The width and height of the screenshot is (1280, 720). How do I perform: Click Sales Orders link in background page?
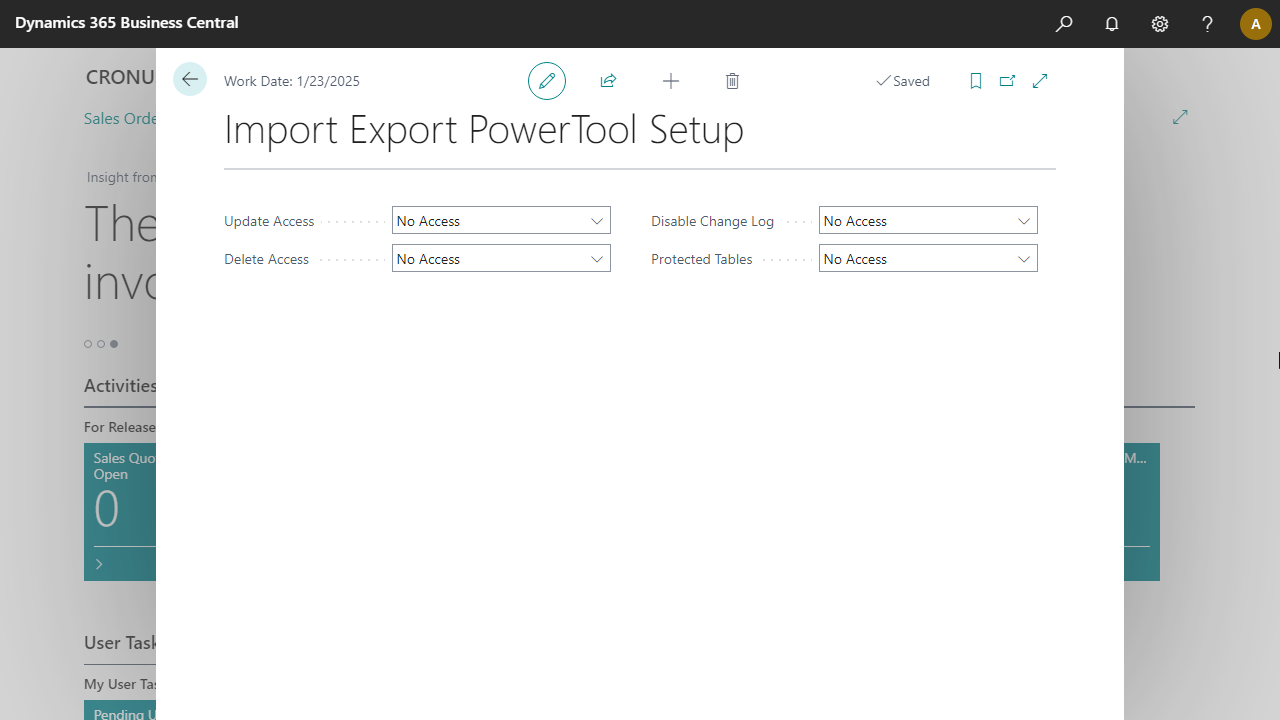tap(120, 118)
